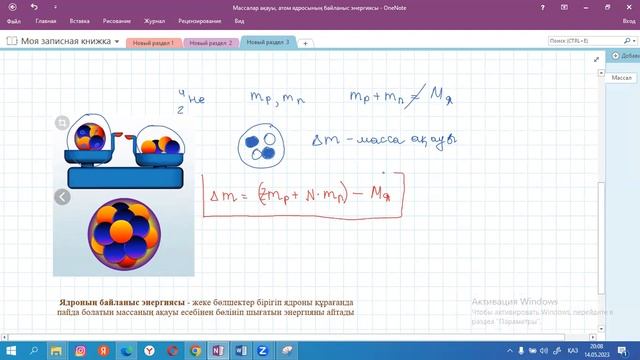Toggle full page view arrow icon
This screenshot has height=360, width=640.
(x=596, y=60)
